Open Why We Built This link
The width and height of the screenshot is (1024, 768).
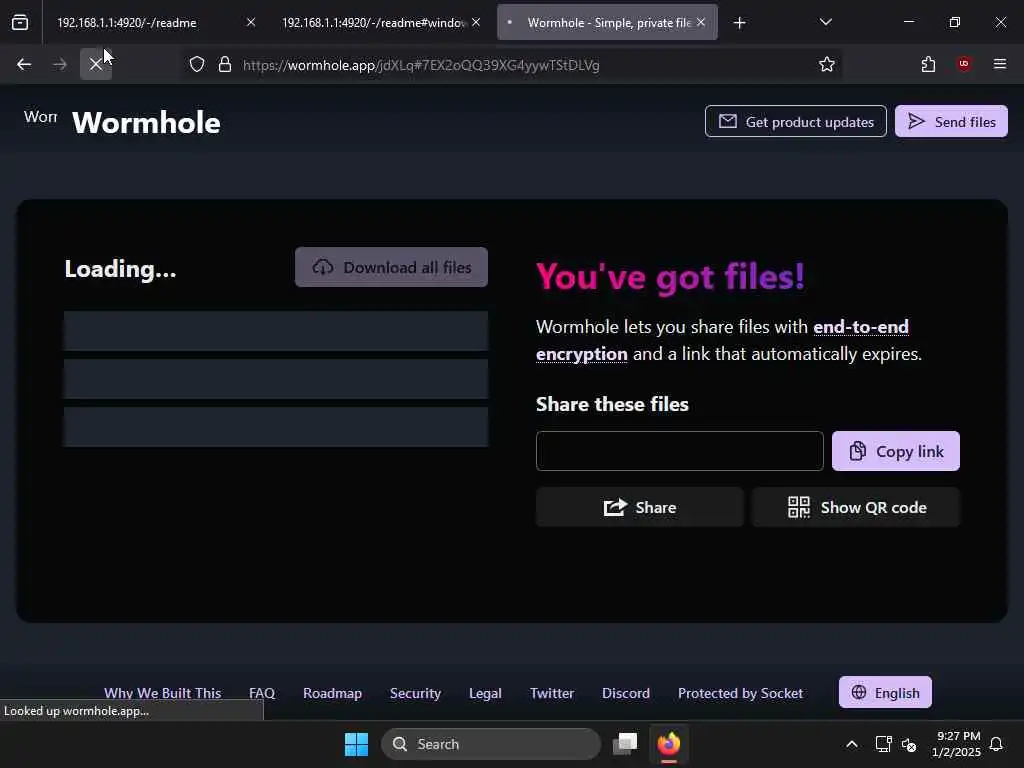pyautogui.click(x=163, y=693)
